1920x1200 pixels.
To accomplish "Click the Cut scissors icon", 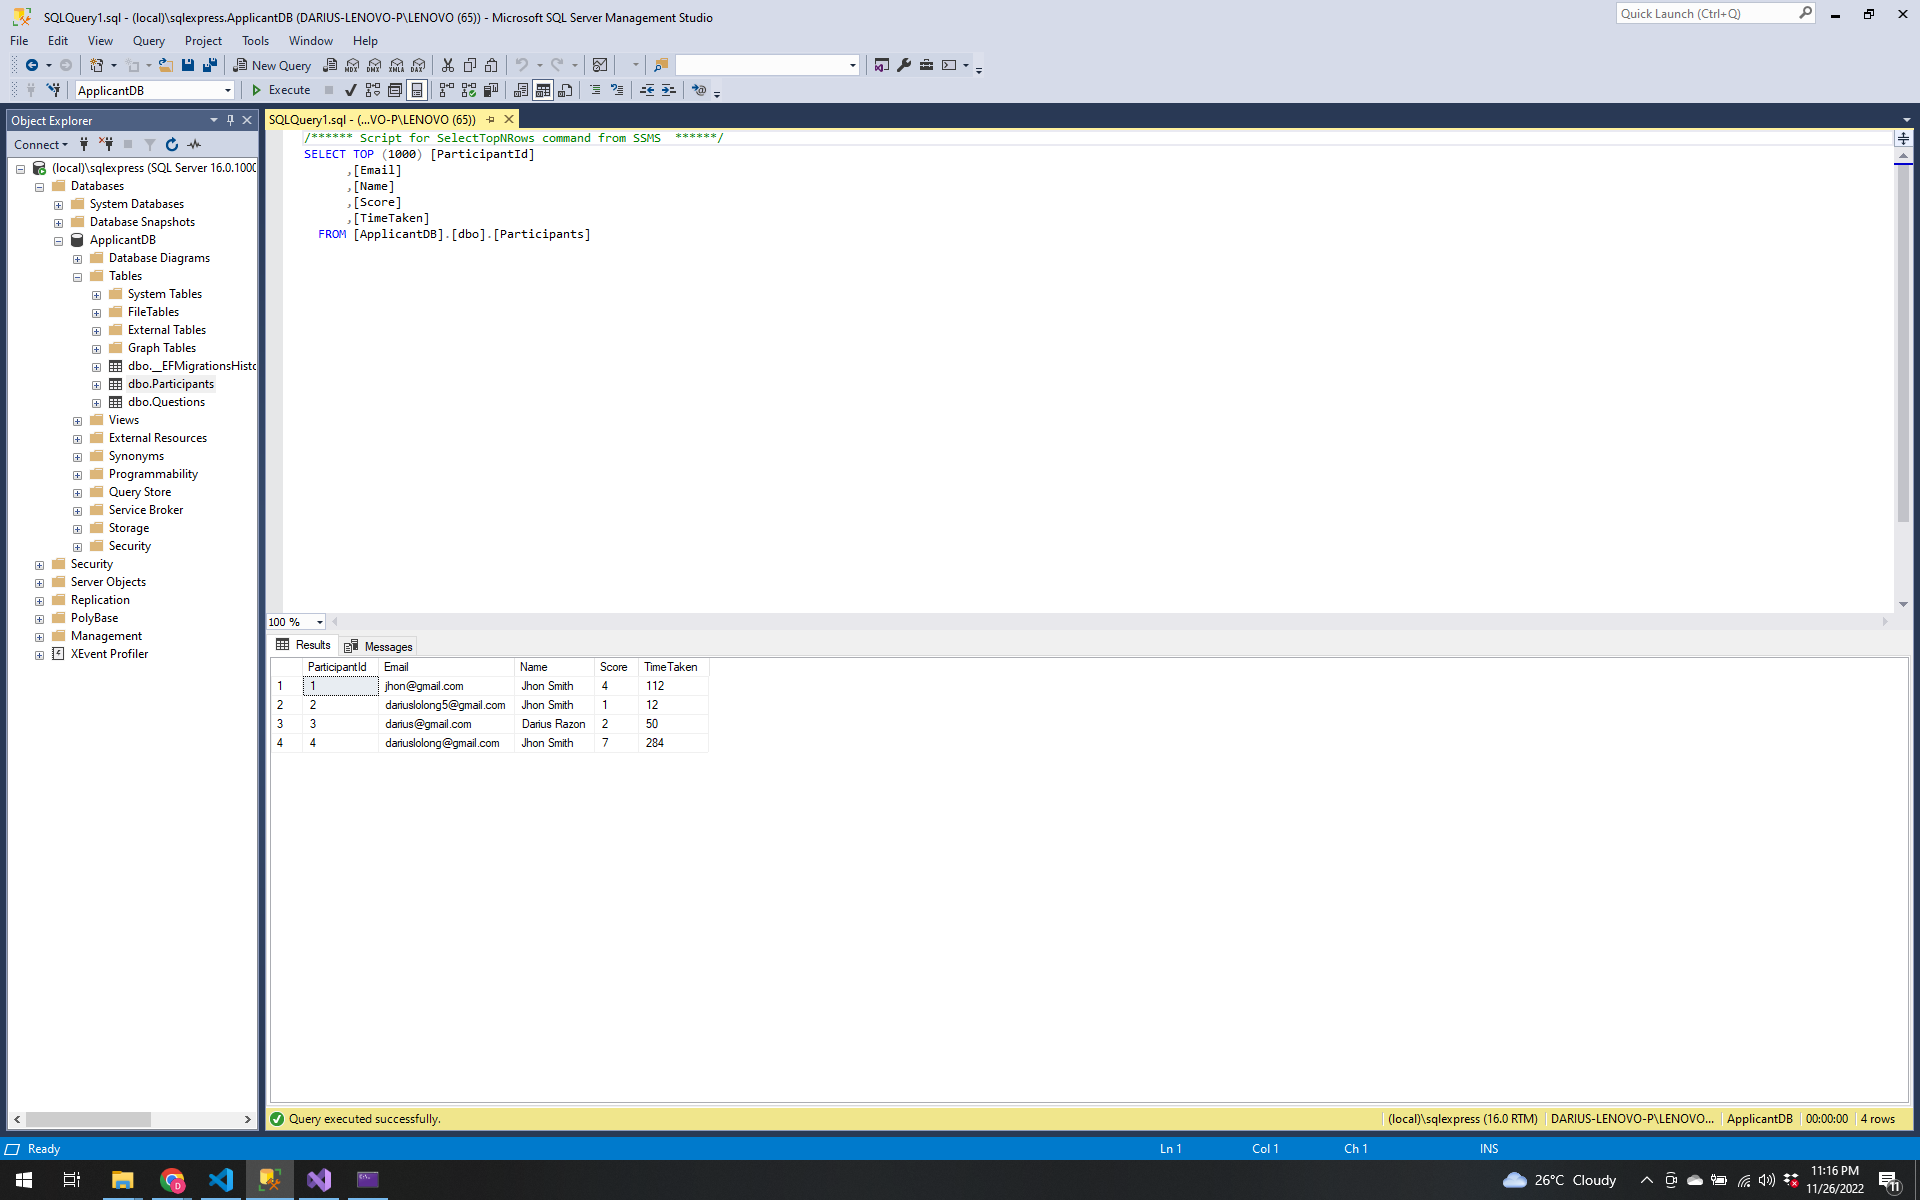I will tap(448, 65).
